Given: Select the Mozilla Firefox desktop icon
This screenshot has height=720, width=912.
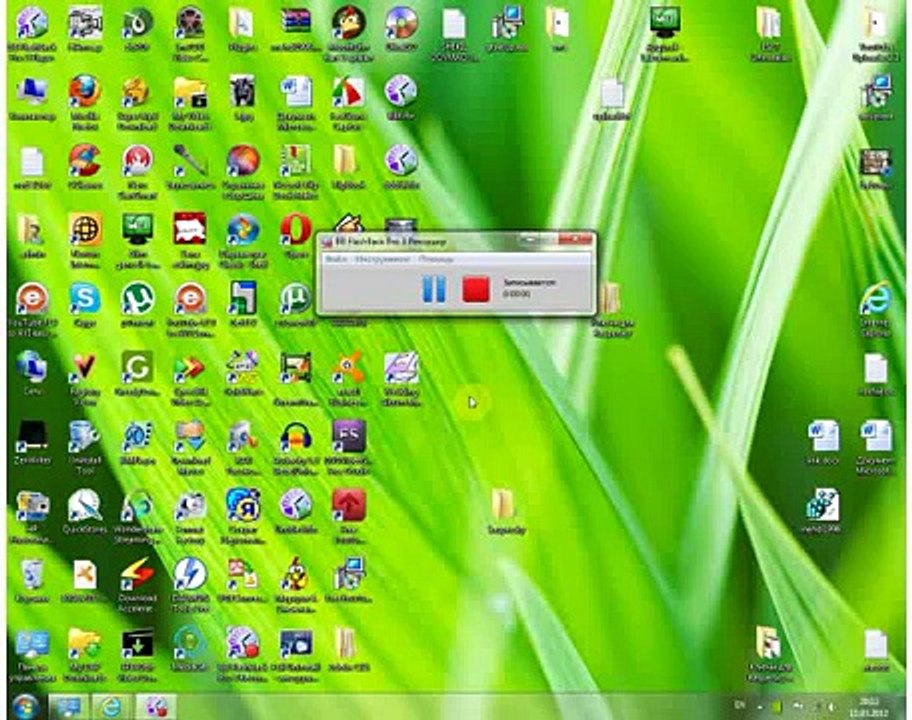Looking at the screenshot, I should [x=85, y=99].
